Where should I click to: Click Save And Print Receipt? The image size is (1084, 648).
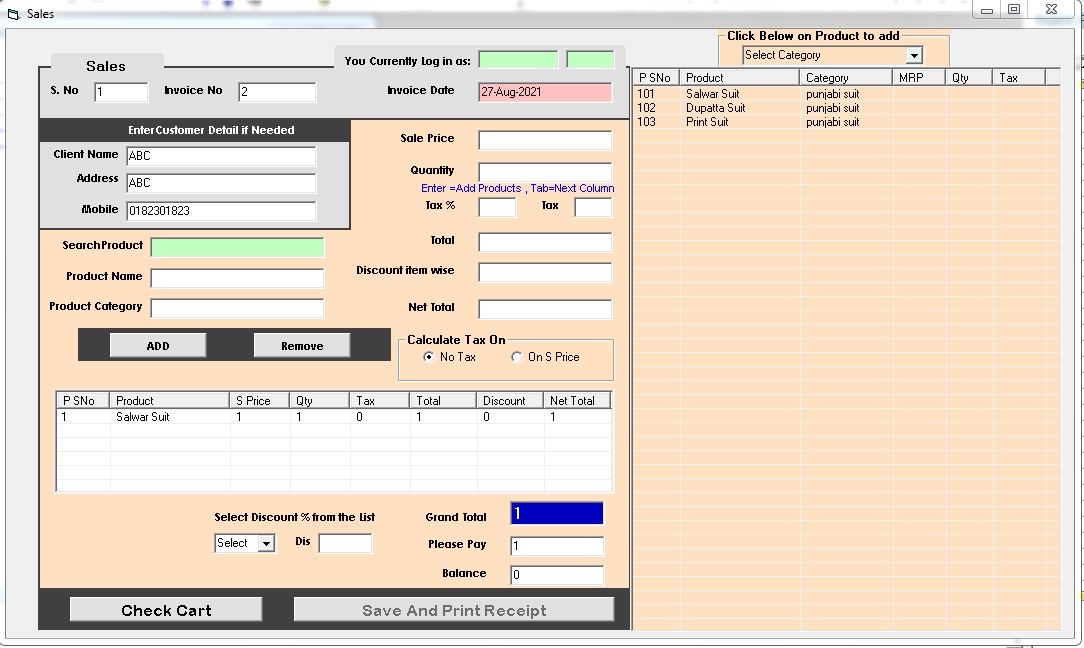[454, 610]
